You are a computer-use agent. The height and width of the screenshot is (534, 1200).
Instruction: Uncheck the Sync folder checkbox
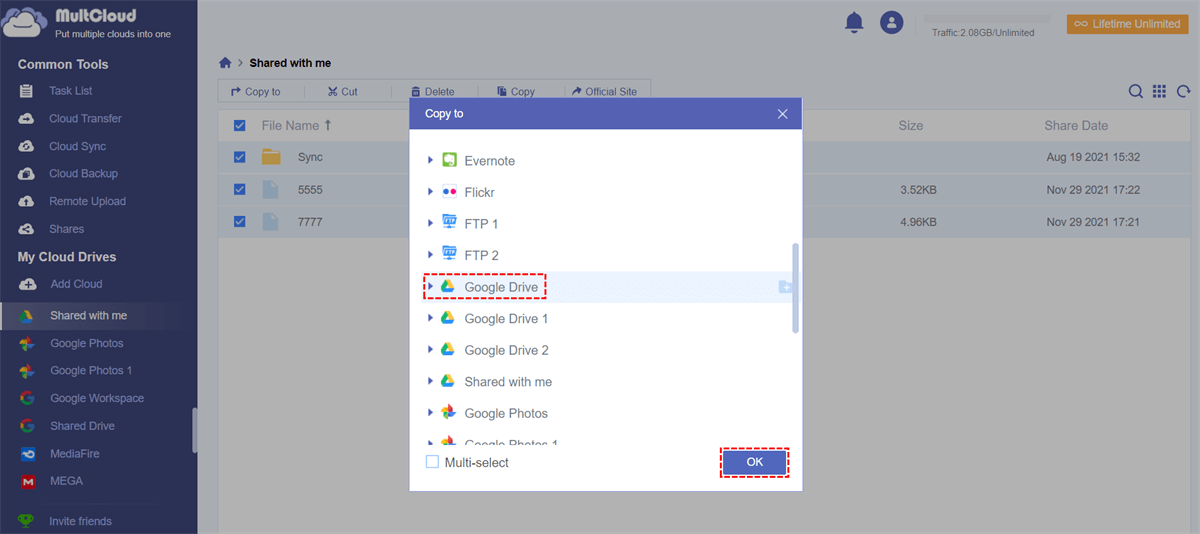point(239,157)
